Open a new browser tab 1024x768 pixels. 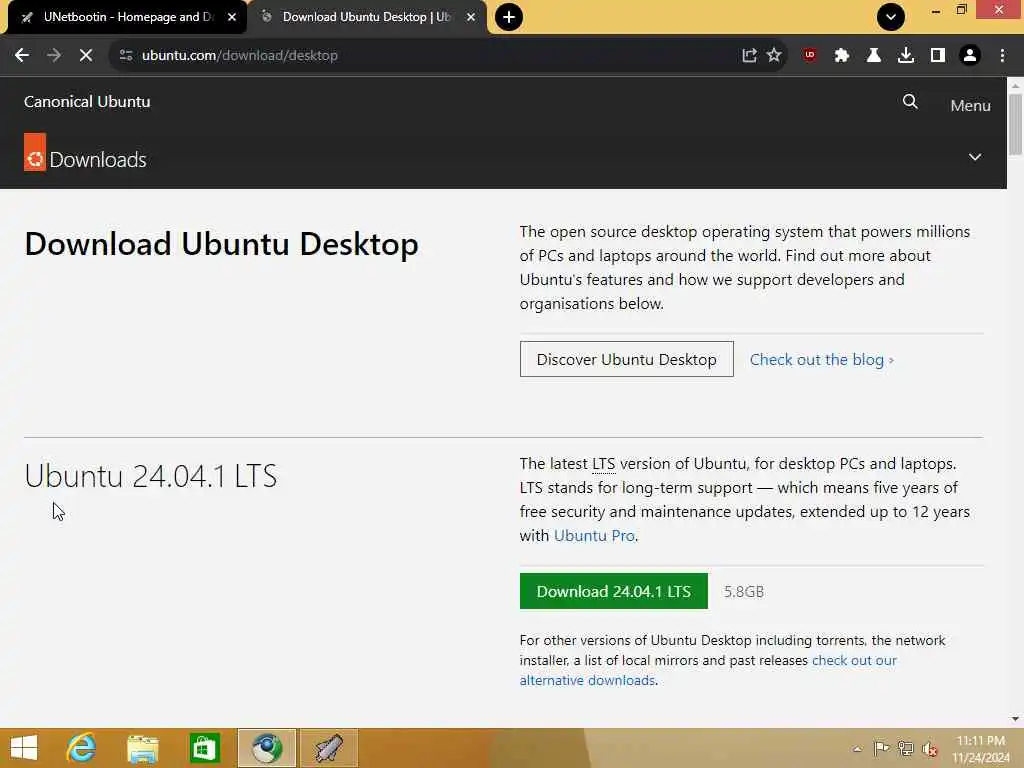(x=509, y=17)
